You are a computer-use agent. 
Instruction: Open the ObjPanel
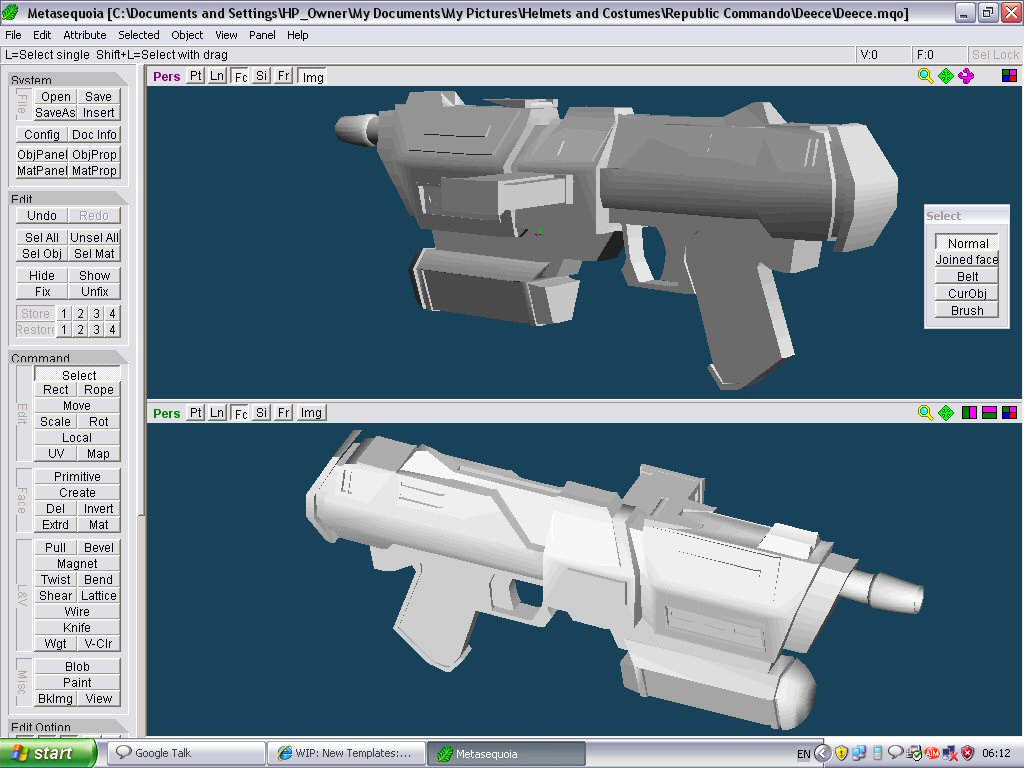(42, 154)
